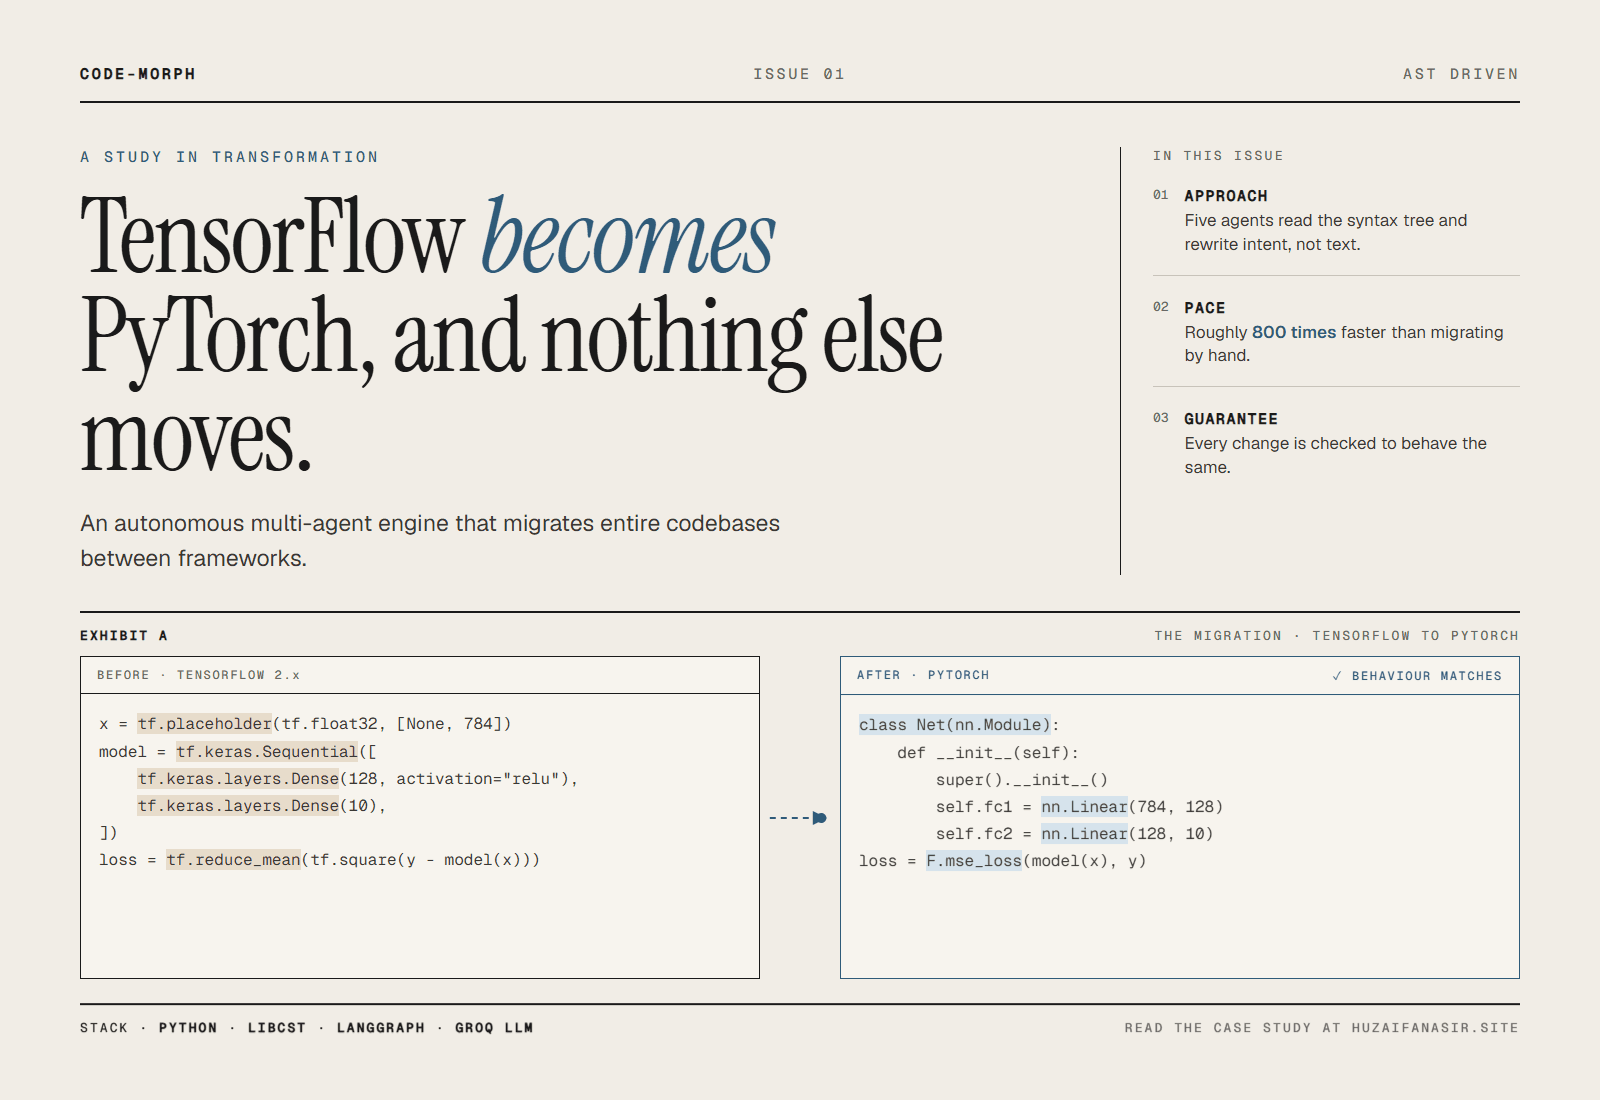This screenshot has width=1600, height=1100.
Task: Click the EXHIBIT A label
Action: (124, 636)
